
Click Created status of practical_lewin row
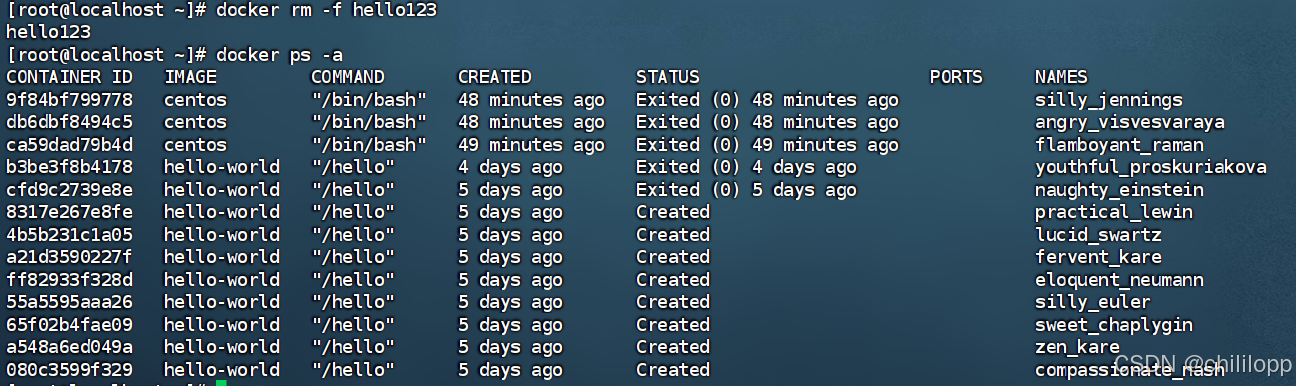click(672, 212)
